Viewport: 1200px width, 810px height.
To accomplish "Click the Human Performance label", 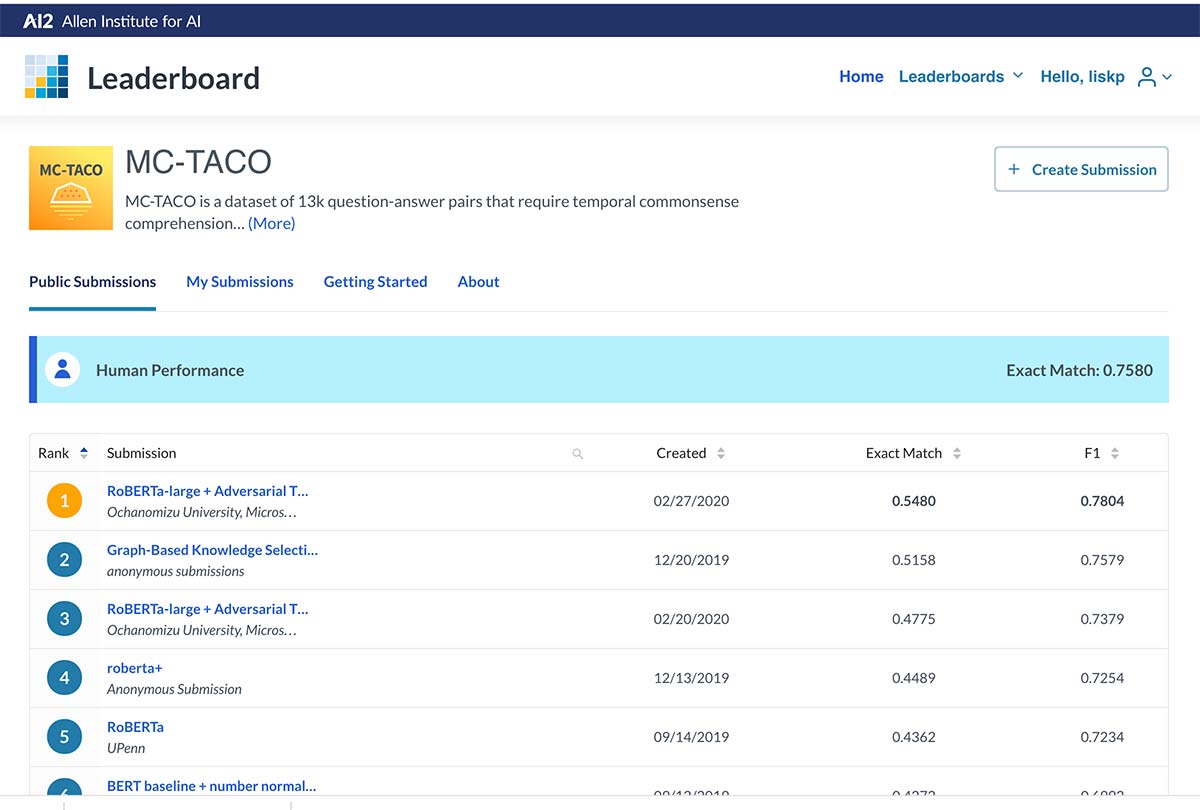I will (170, 370).
